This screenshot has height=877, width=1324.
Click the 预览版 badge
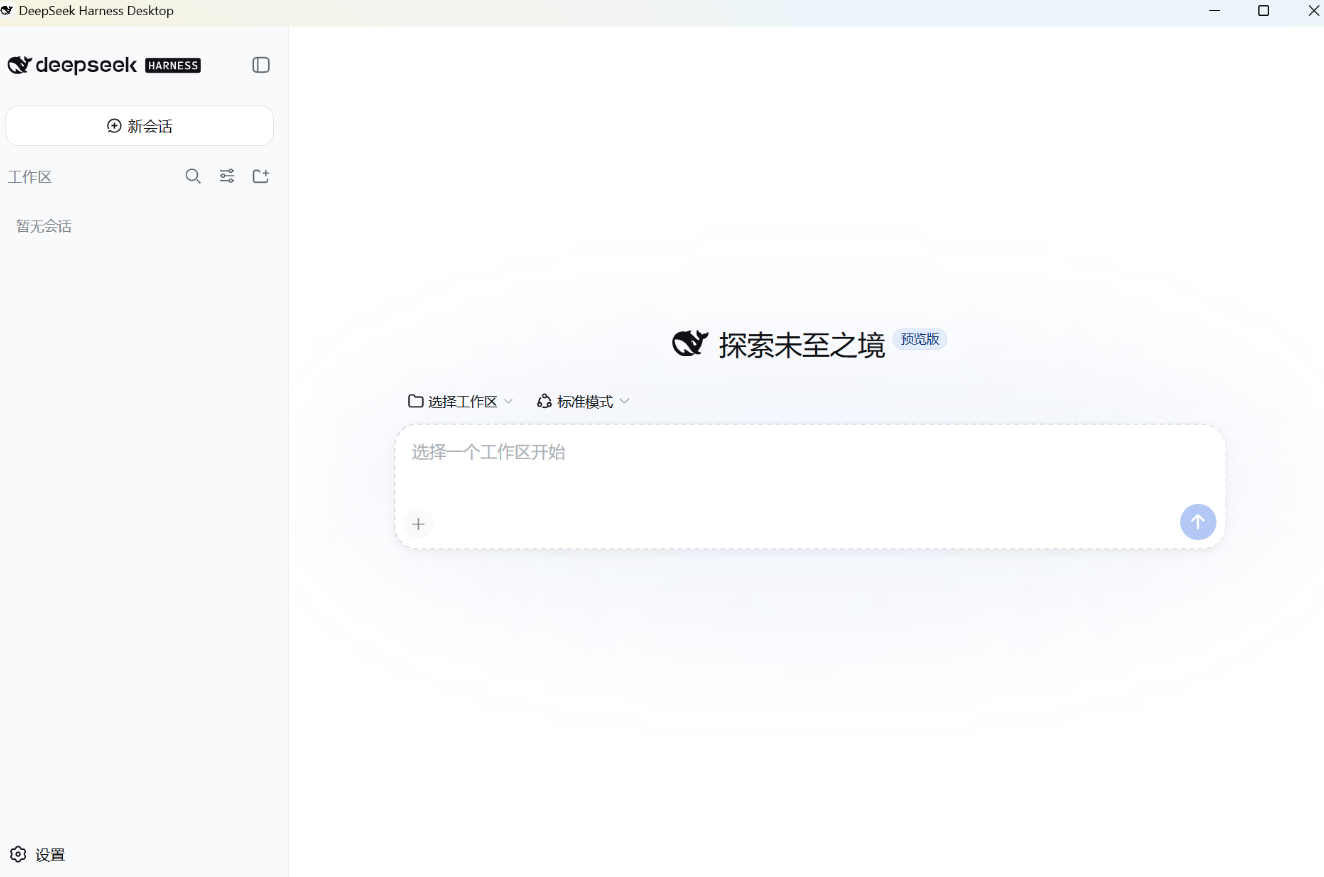[920, 339]
